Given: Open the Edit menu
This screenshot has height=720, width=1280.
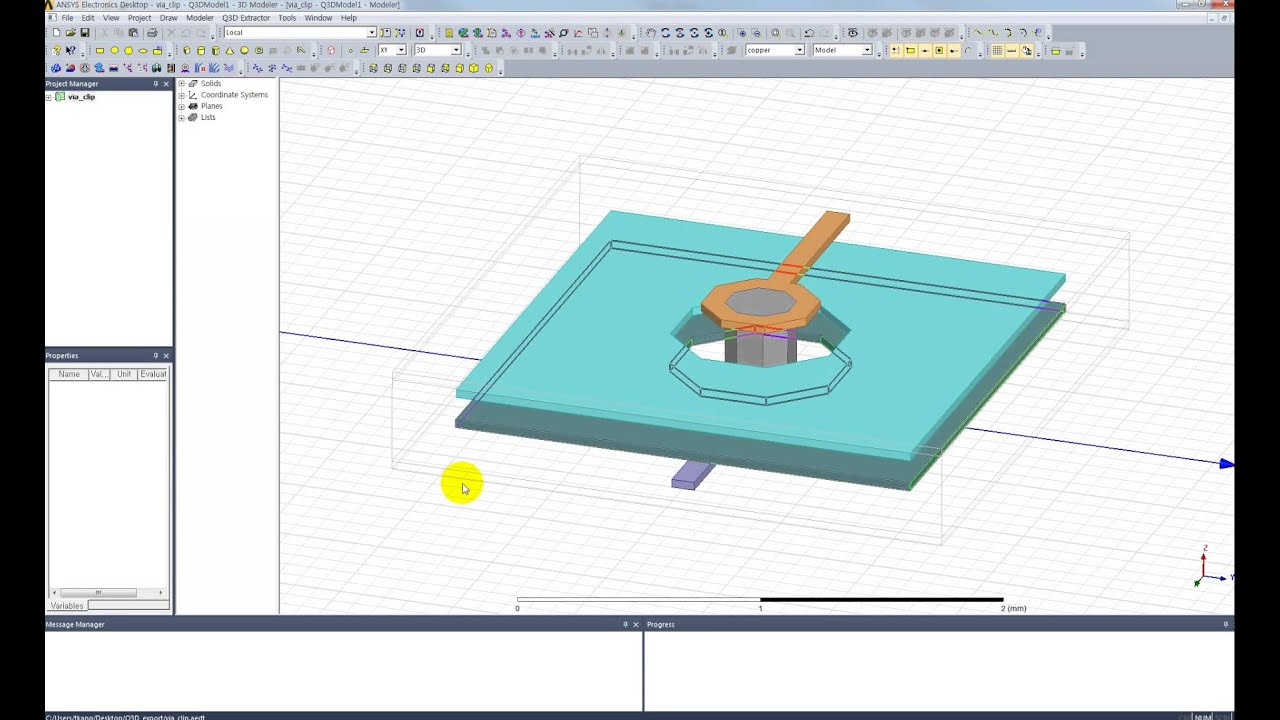Looking at the screenshot, I should pyautogui.click(x=88, y=18).
